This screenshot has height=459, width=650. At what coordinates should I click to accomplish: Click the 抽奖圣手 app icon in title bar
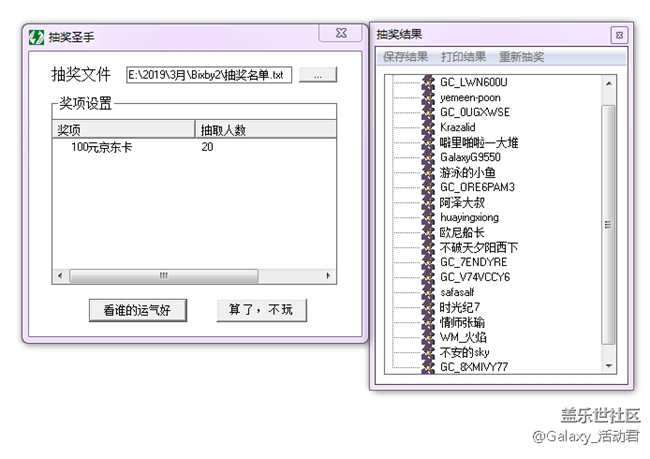click(x=37, y=36)
